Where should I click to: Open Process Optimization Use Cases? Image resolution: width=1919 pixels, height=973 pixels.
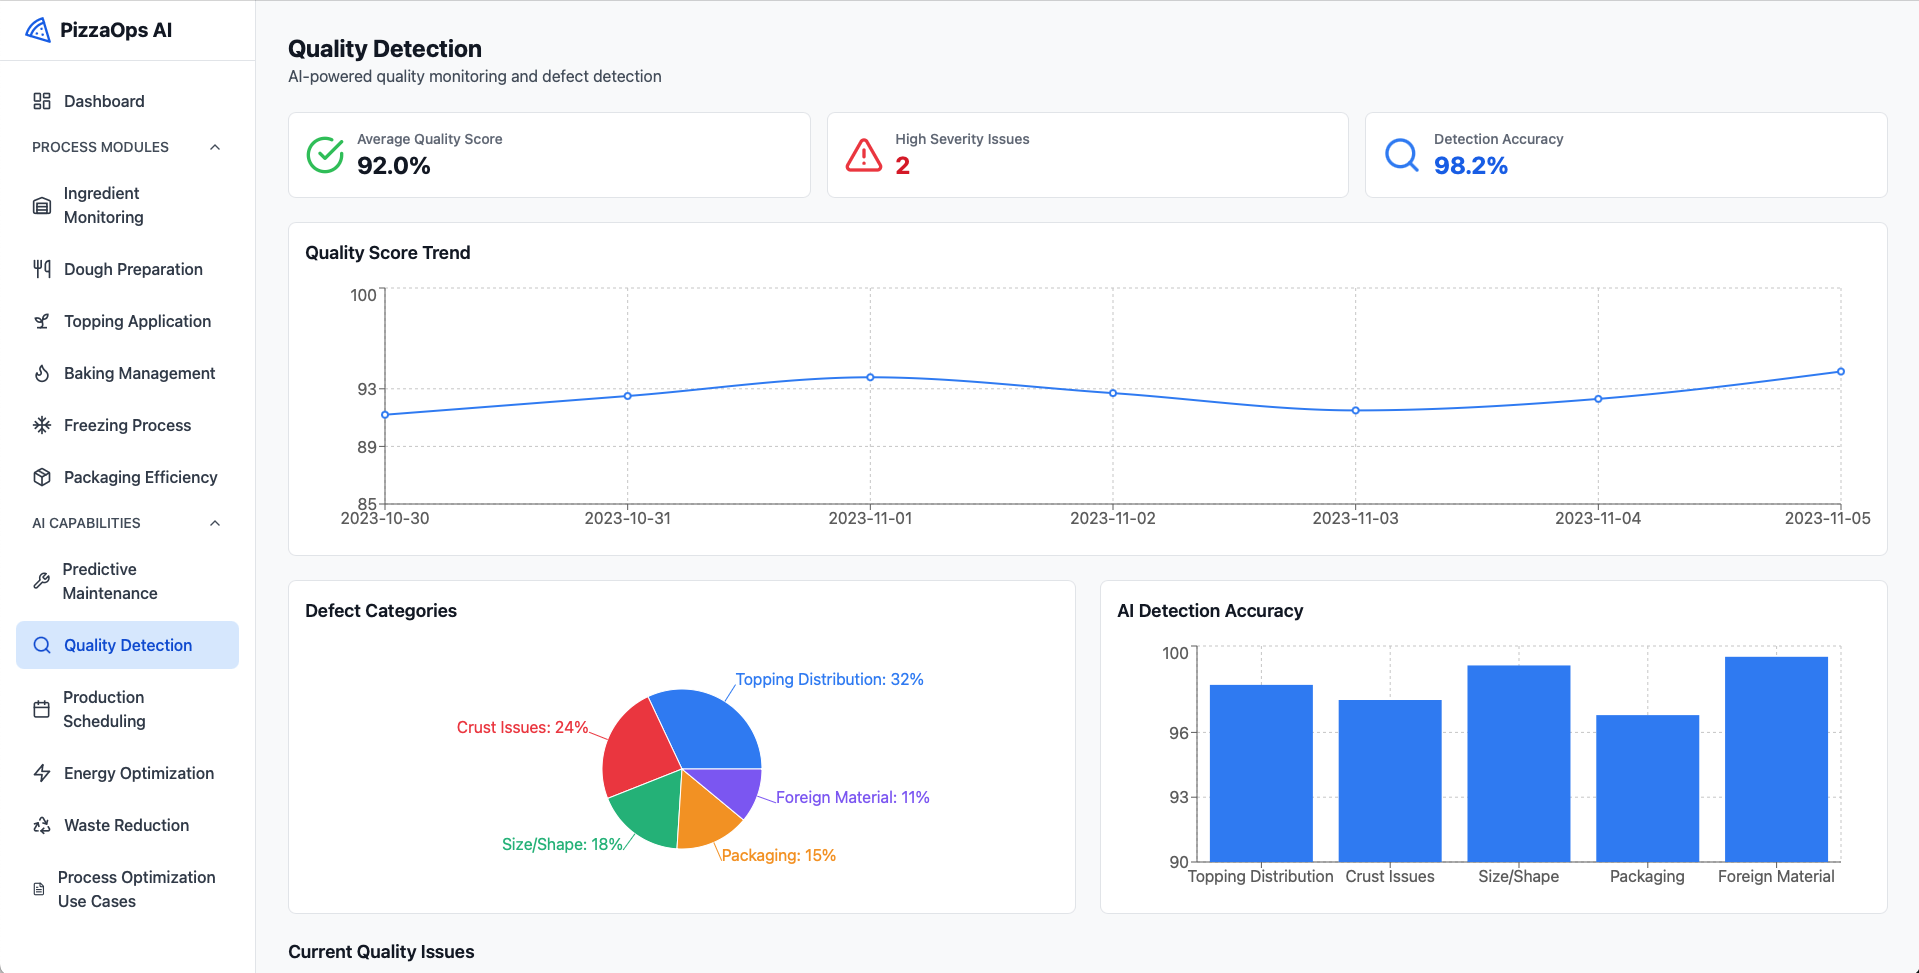(136, 889)
